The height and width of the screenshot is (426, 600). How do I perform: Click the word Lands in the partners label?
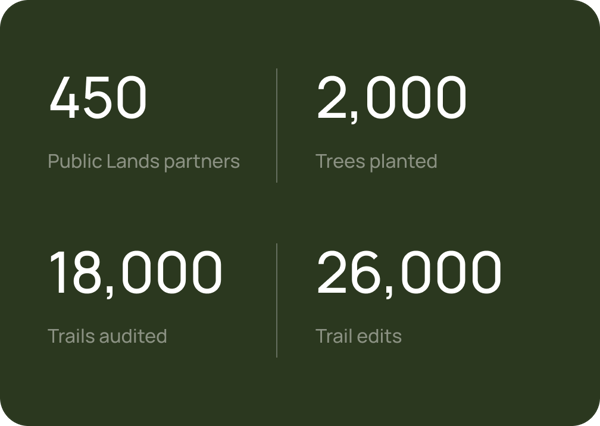[133, 161]
